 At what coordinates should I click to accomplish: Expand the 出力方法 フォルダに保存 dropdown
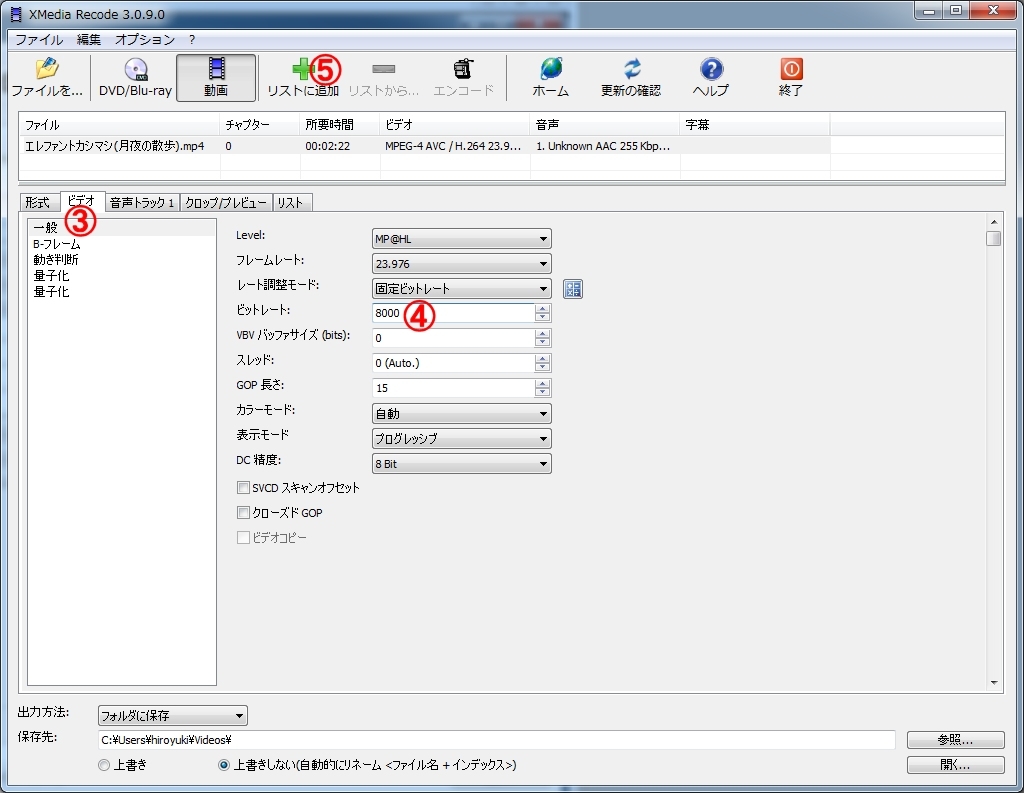[x=172, y=716]
